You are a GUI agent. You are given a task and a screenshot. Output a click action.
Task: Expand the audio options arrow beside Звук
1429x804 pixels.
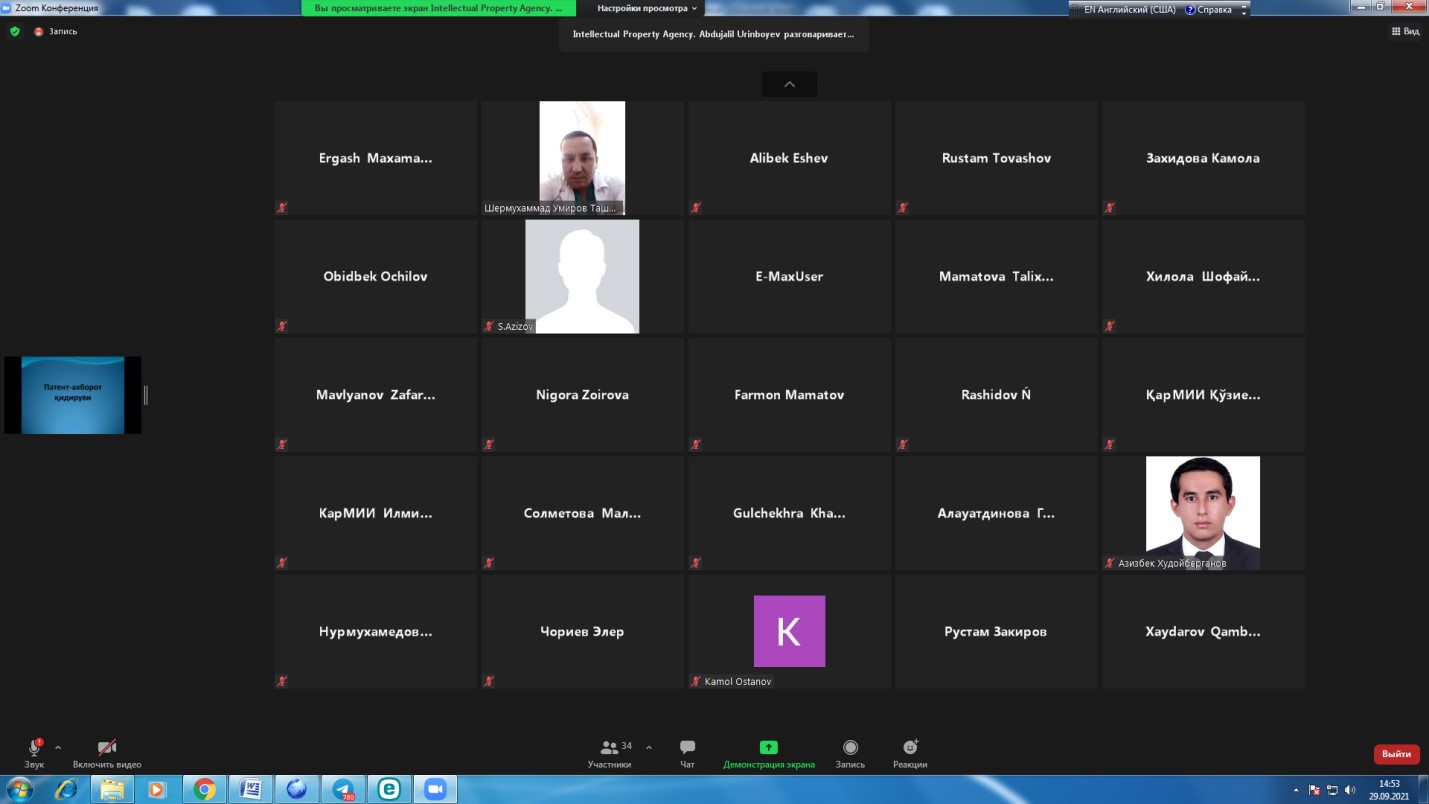coord(58,747)
